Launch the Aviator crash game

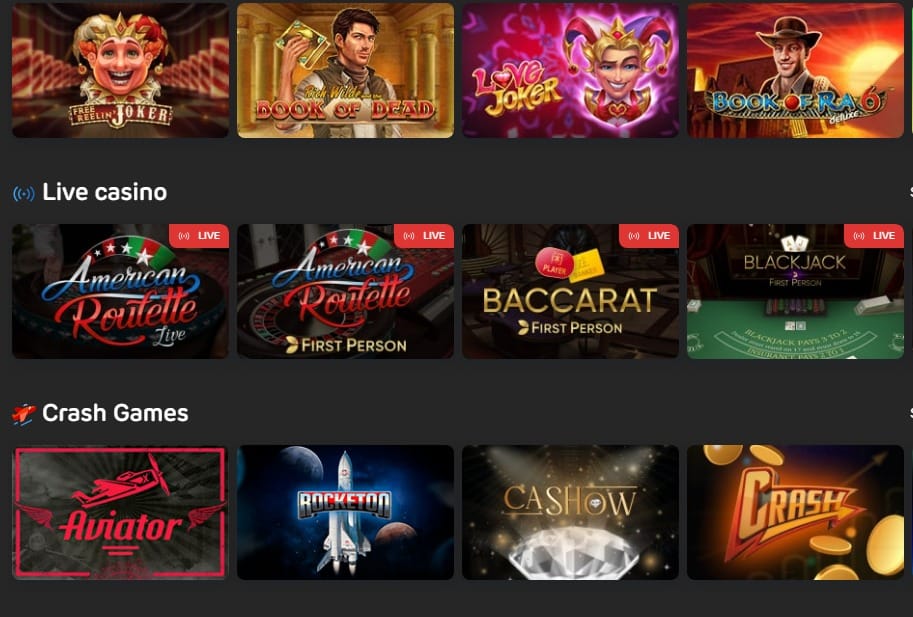121,512
